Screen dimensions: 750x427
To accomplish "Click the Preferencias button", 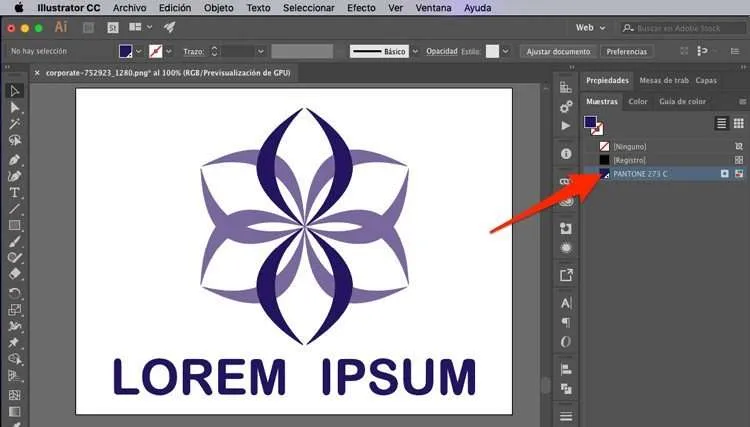I will click(x=626, y=51).
